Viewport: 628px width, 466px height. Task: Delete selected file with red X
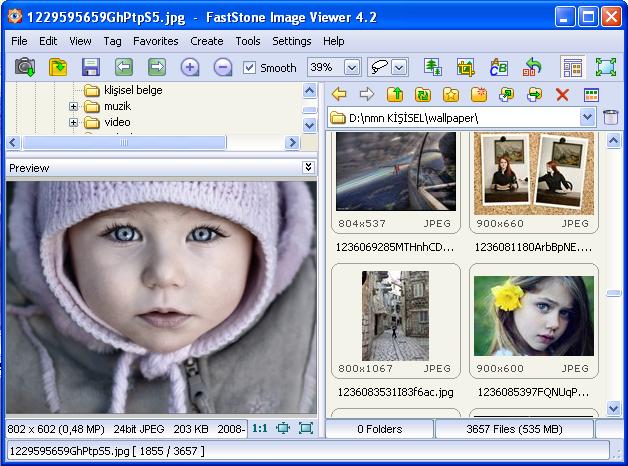pyautogui.click(x=562, y=94)
